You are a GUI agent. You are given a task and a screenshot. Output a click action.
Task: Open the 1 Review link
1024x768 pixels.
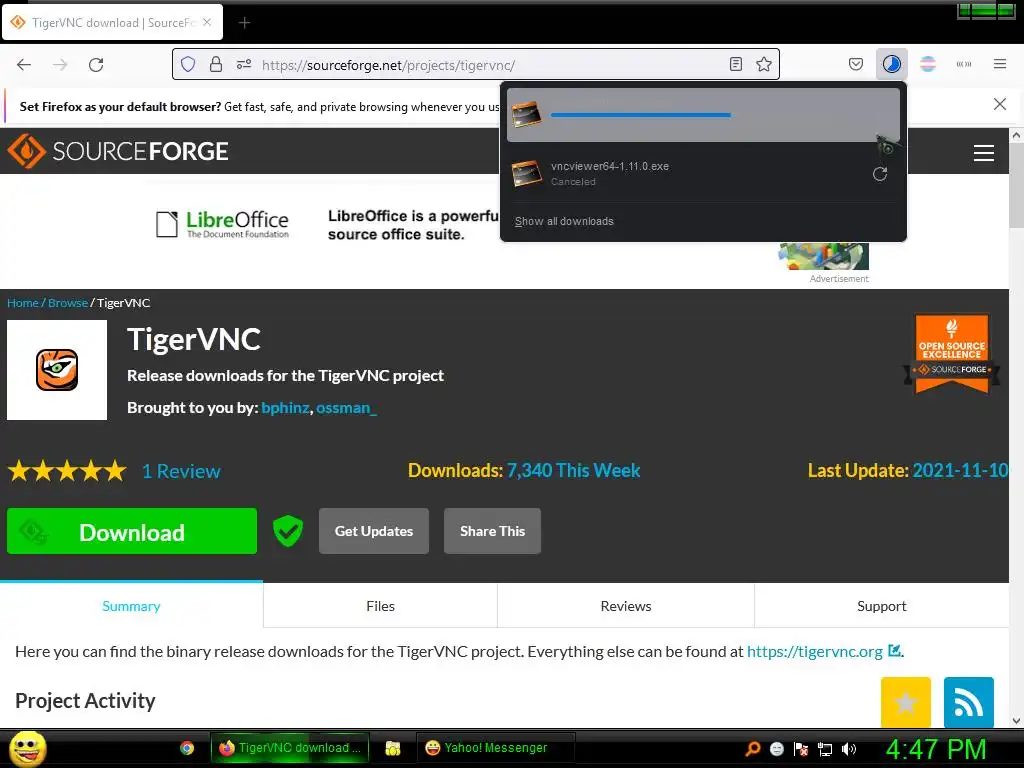click(182, 472)
